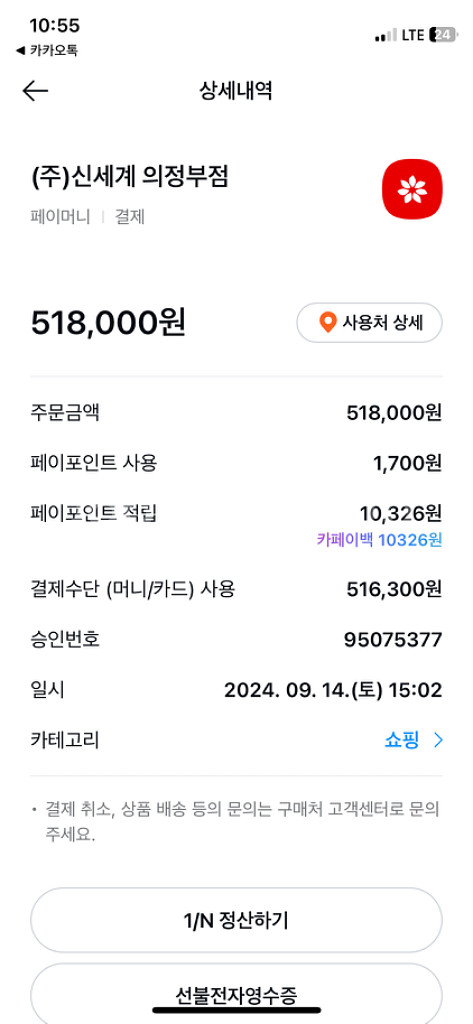Tap the total amount 518,000원
The image size is (473, 1024).
tap(108, 322)
